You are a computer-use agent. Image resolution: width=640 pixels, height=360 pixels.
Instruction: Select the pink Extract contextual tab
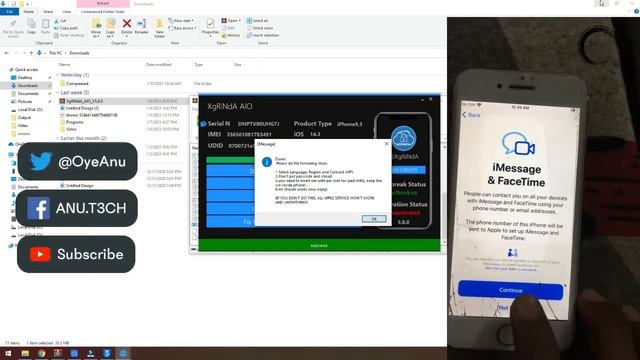103,4
